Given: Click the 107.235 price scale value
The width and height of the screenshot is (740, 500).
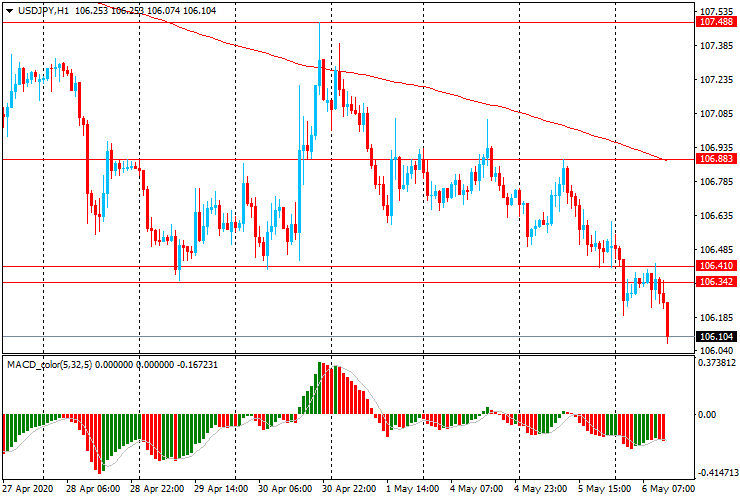Looking at the screenshot, I should click(x=716, y=79).
